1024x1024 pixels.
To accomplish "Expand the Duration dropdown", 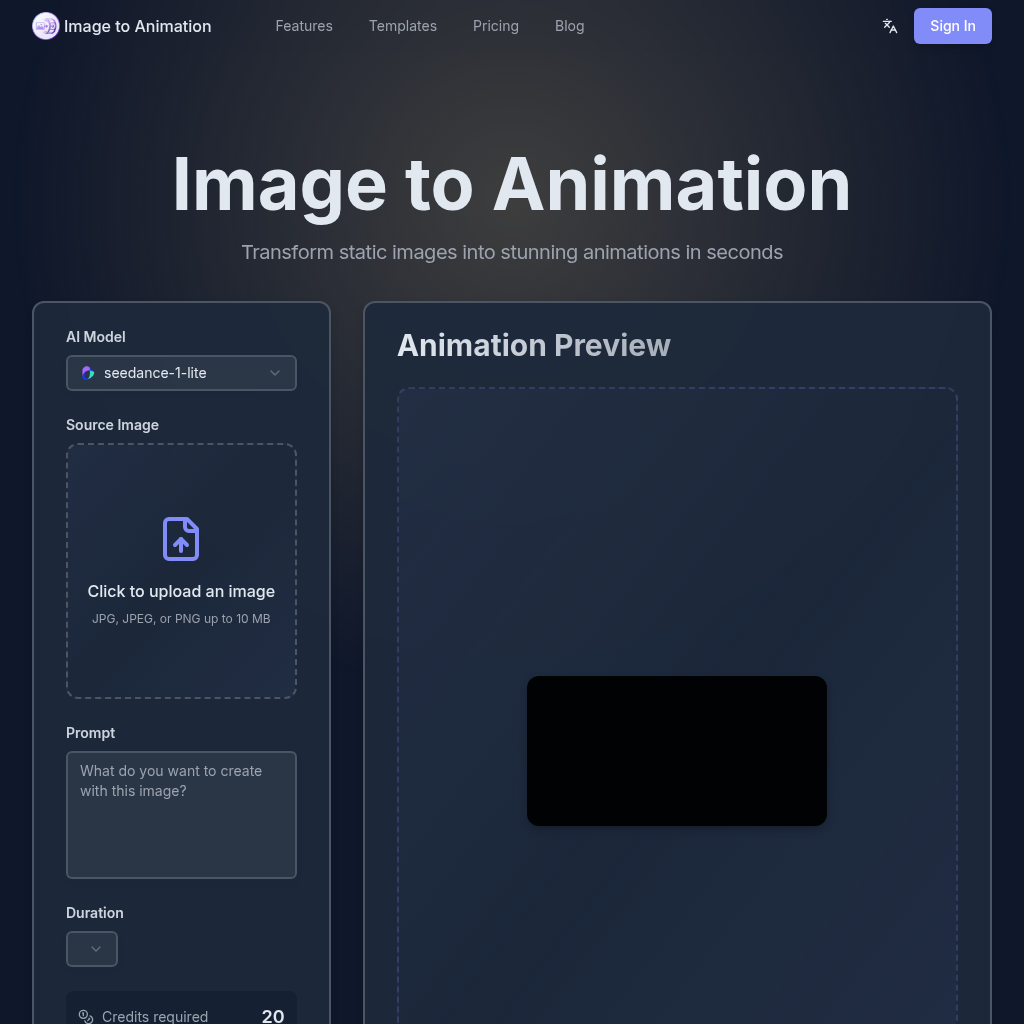I will (x=91, y=948).
